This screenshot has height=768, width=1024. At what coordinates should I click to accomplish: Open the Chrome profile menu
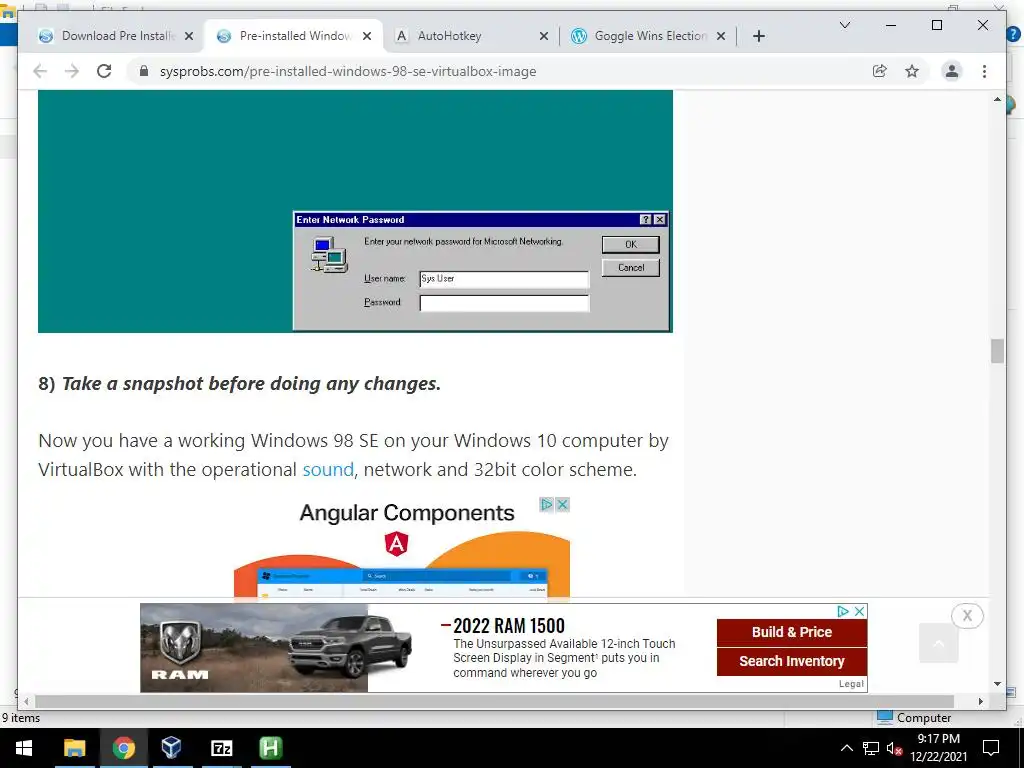(952, 71)
